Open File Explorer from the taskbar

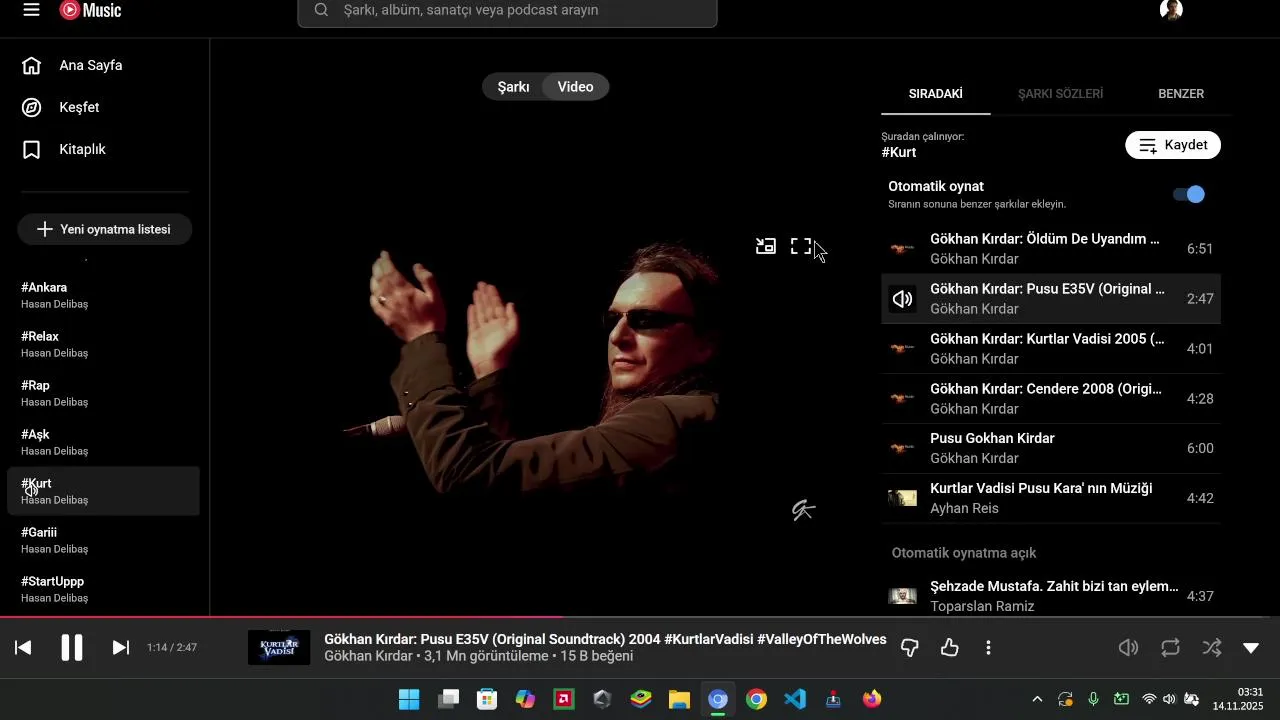tap(679, 699)
